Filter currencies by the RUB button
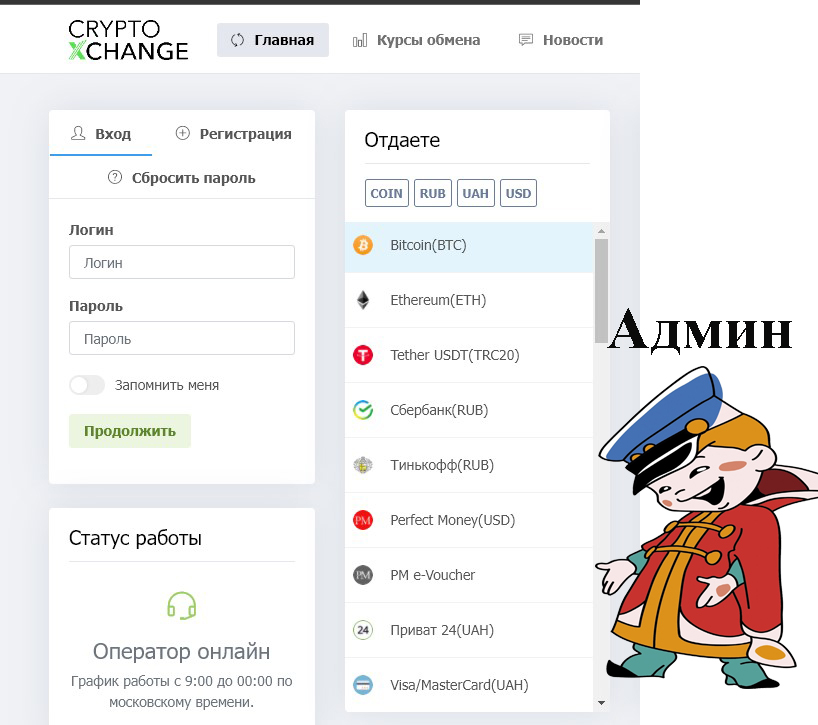 [432, 193]
